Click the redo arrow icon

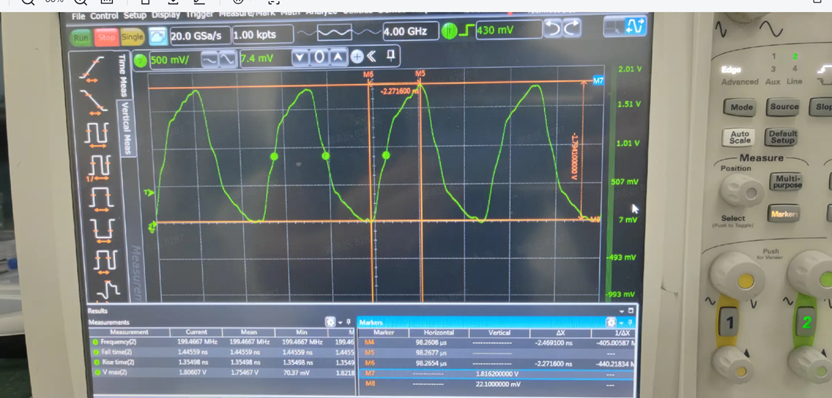point(572,28)
